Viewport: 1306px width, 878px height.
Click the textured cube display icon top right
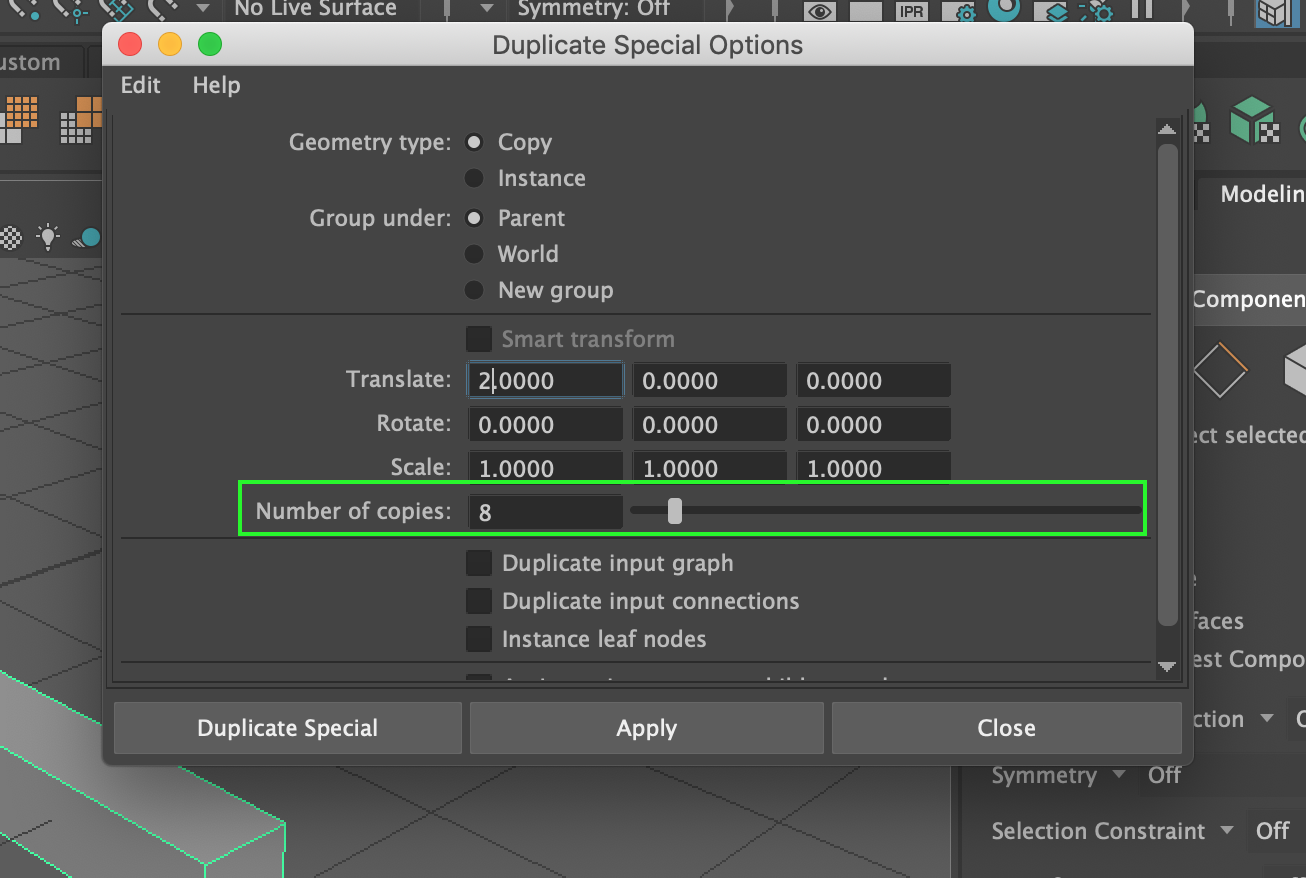1278,13
